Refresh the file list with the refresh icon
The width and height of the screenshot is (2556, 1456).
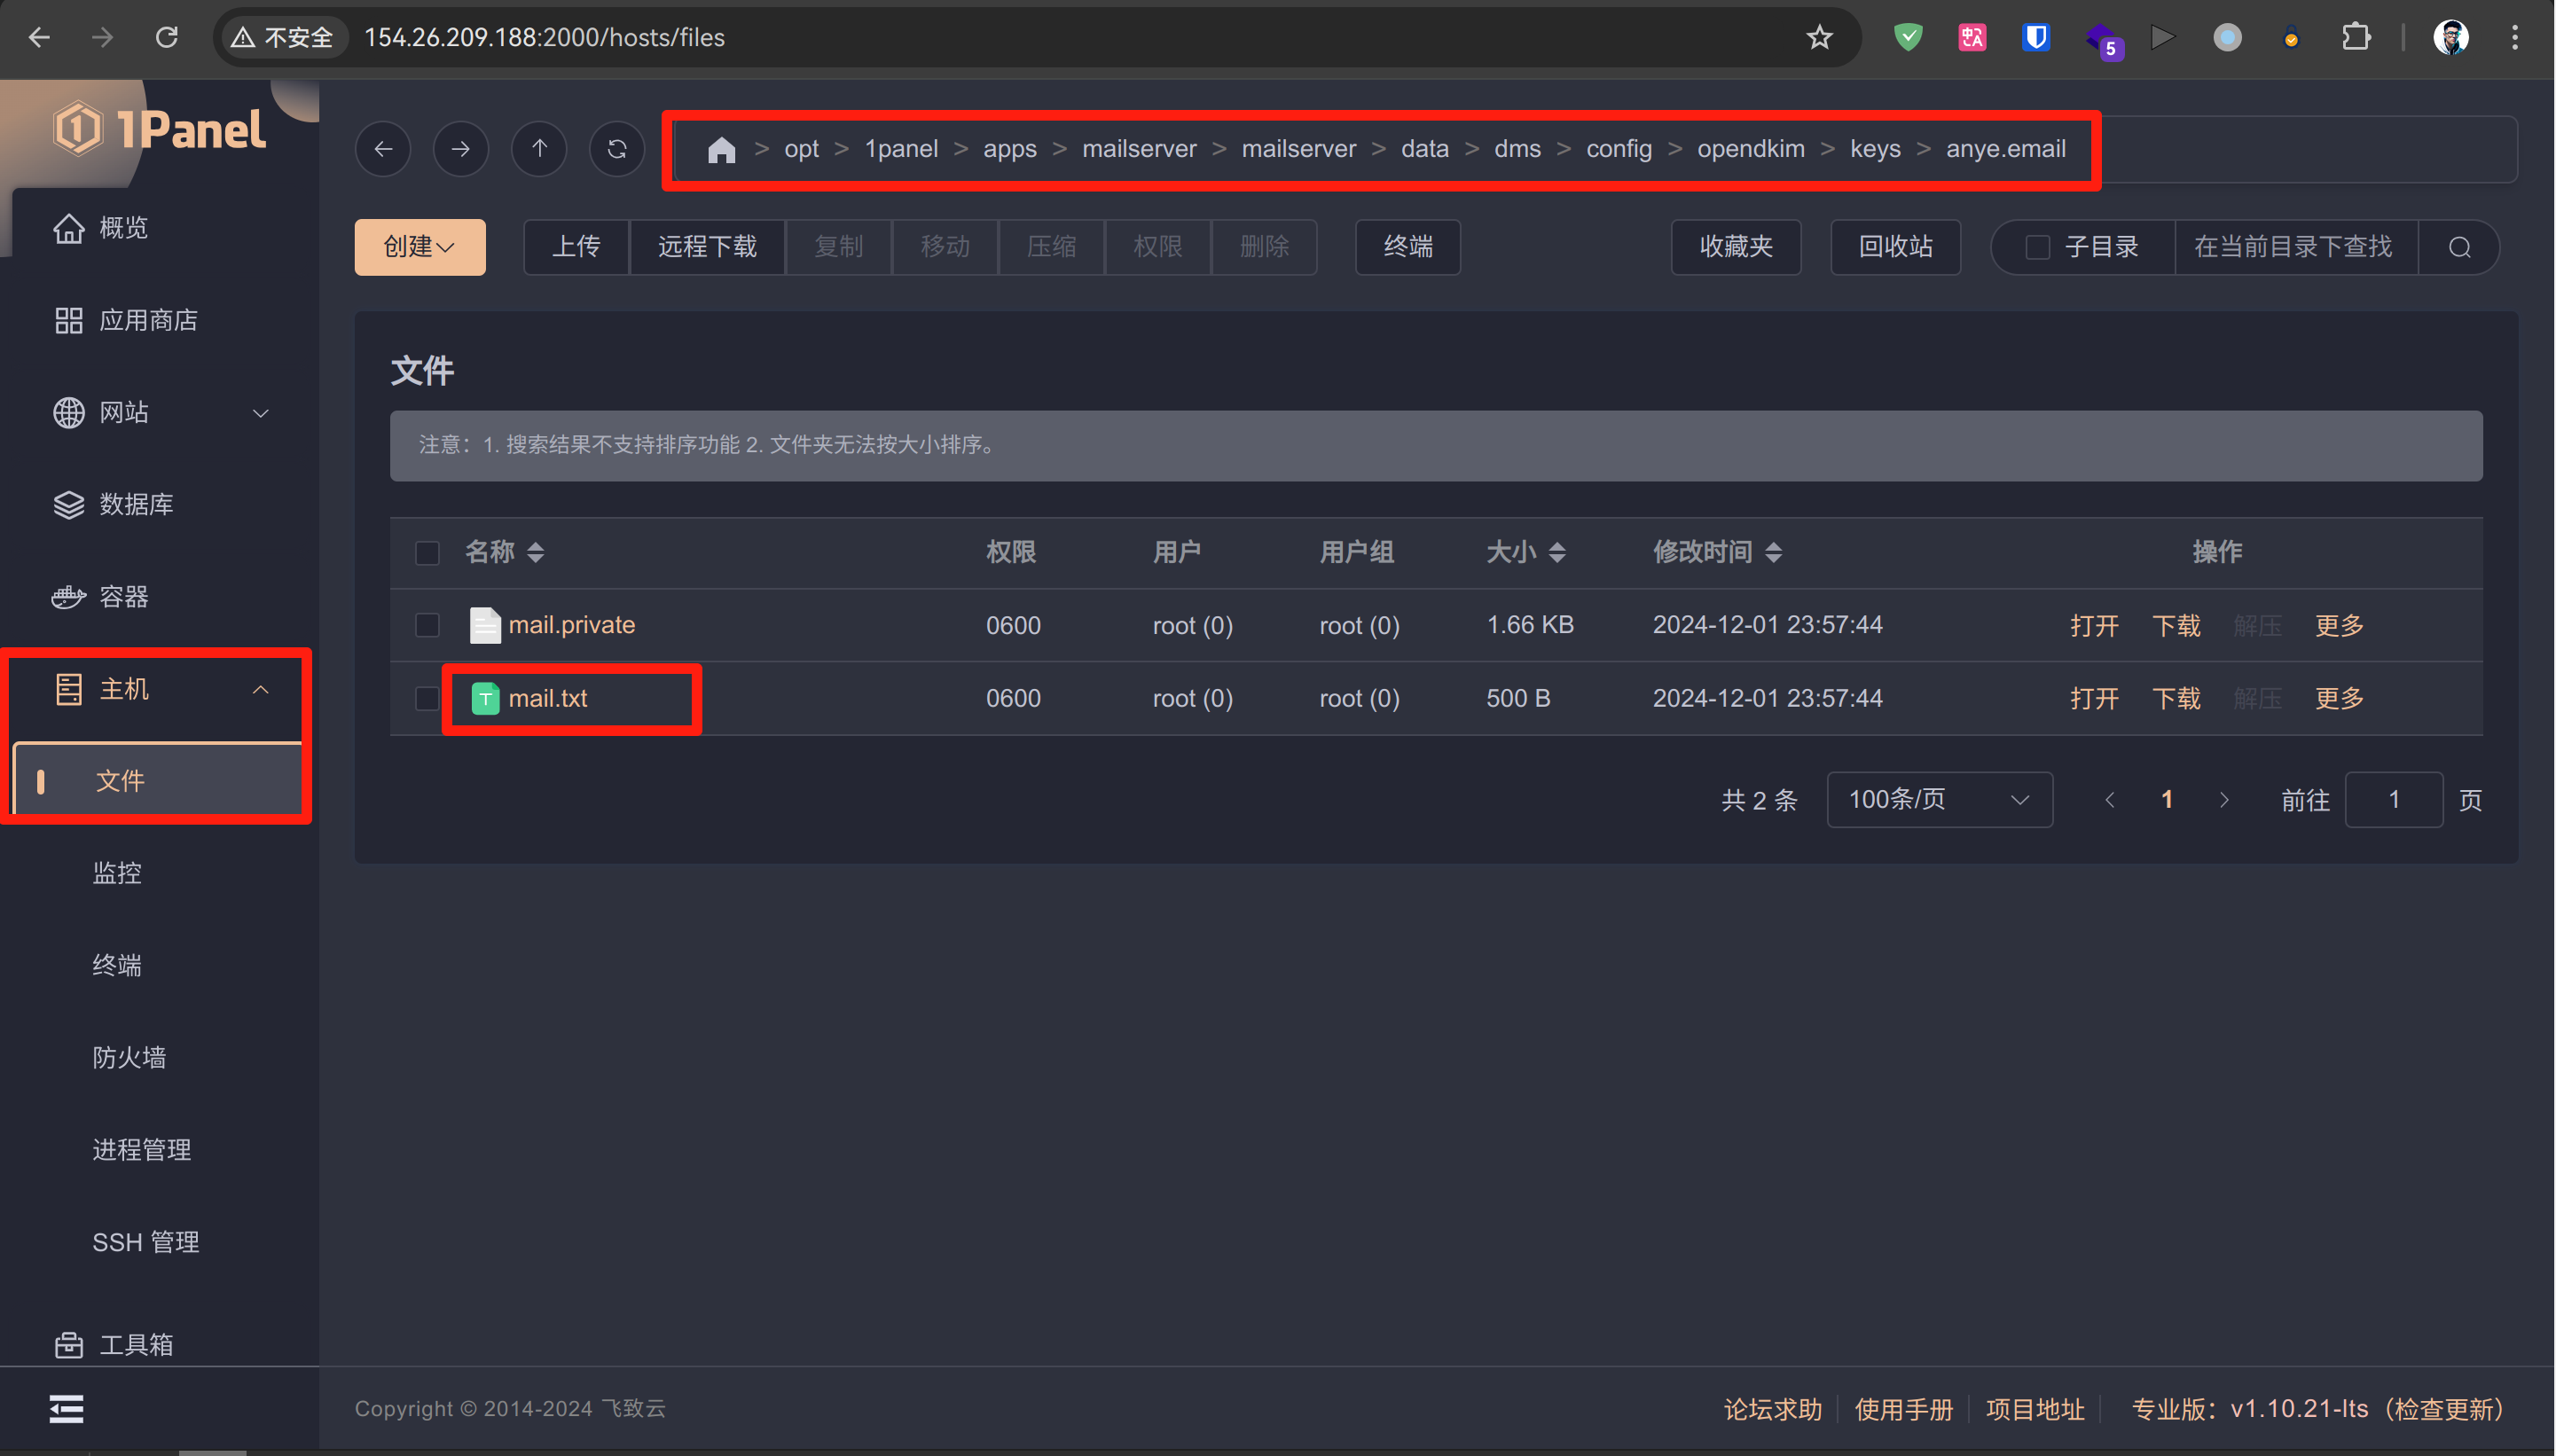(617, 149)
